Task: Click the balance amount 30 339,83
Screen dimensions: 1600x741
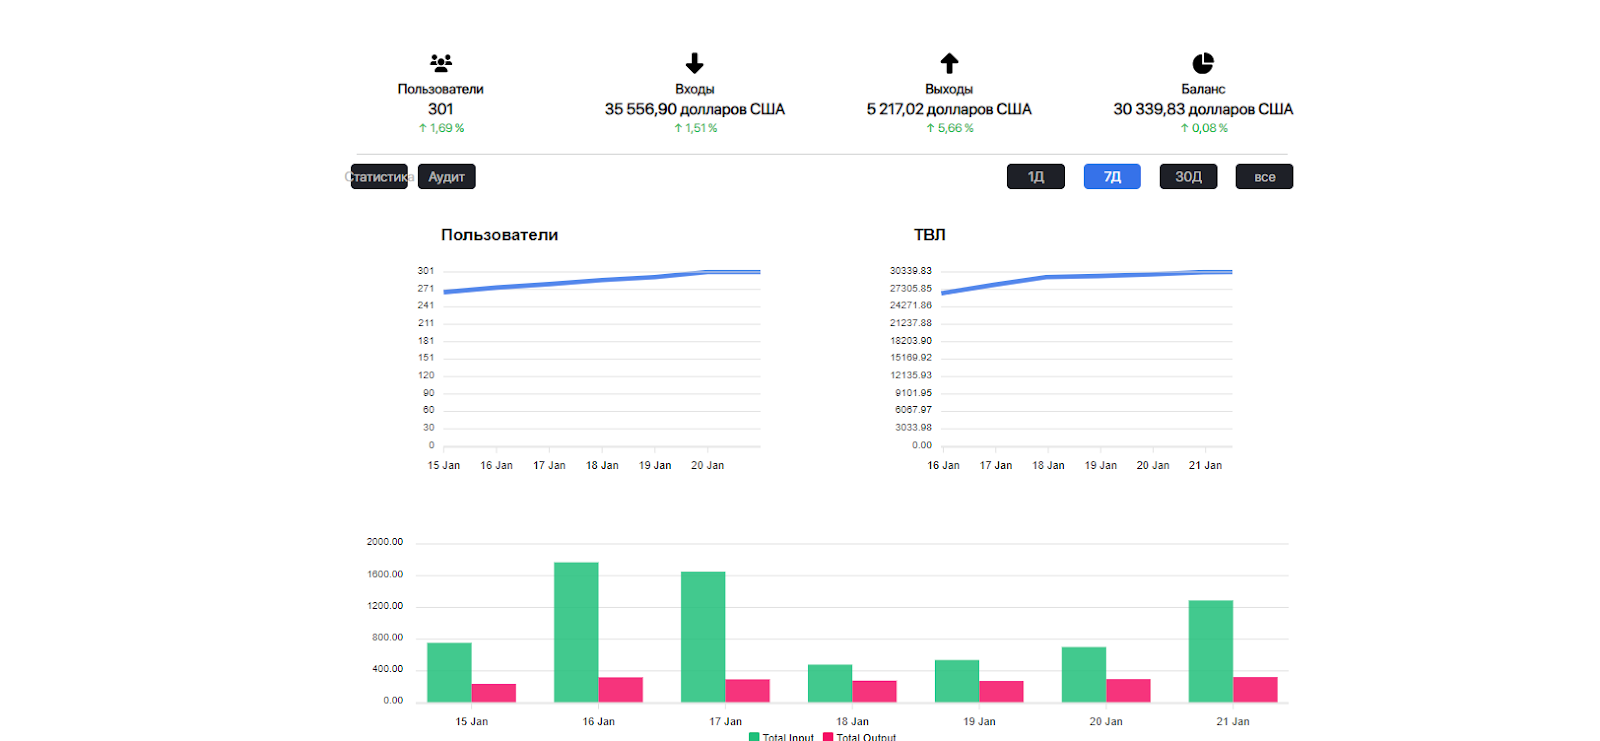Action: [1202, 109]
